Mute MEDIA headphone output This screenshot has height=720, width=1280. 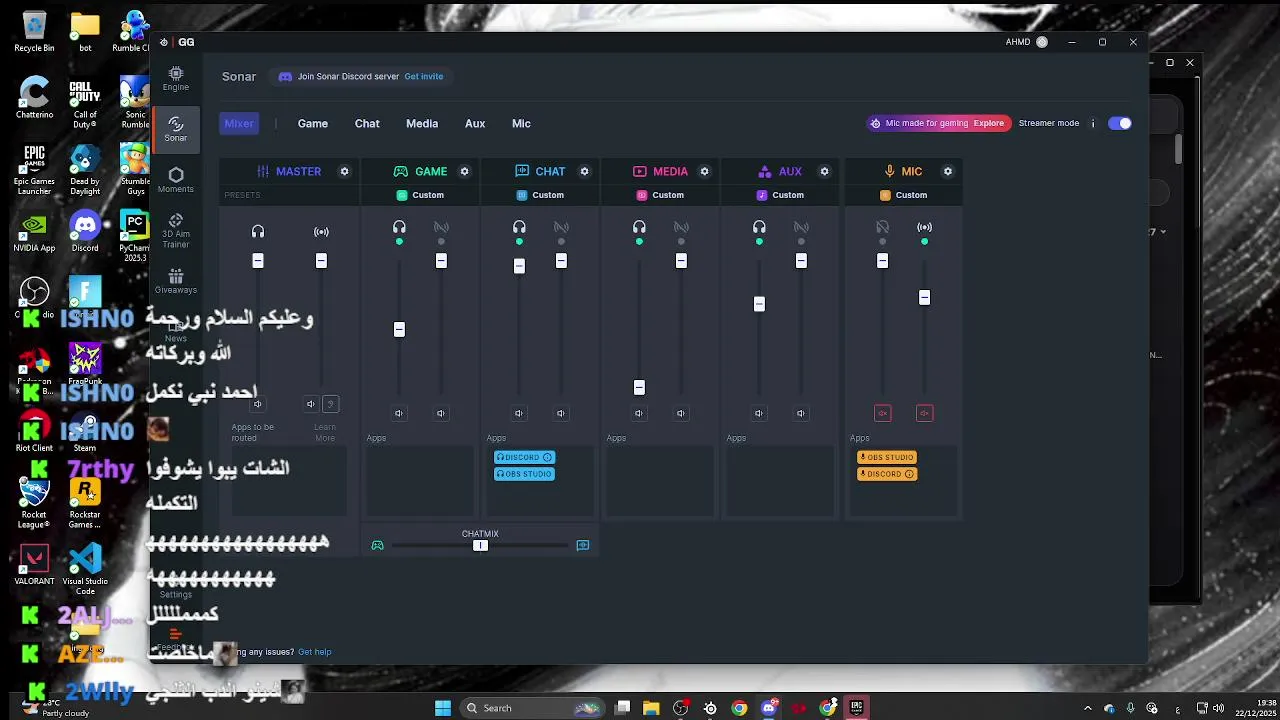[x=639, y=413]
